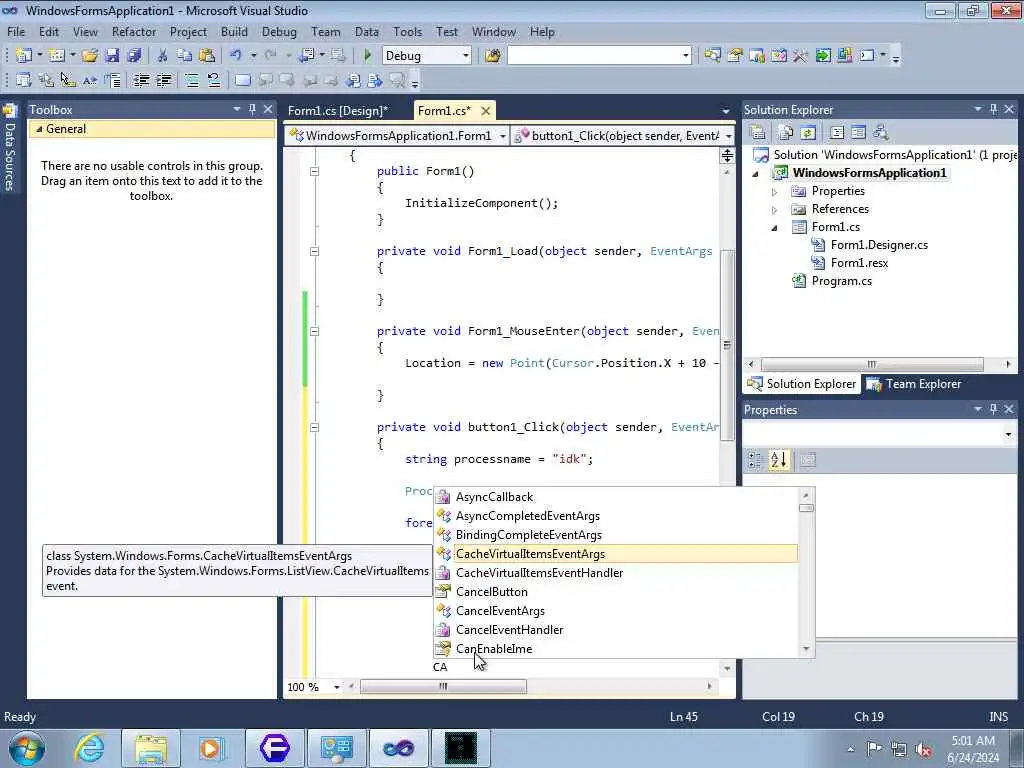Open the 100 % zoom dropdown
Screen dimensions: 1024x768
coord(337,687)
